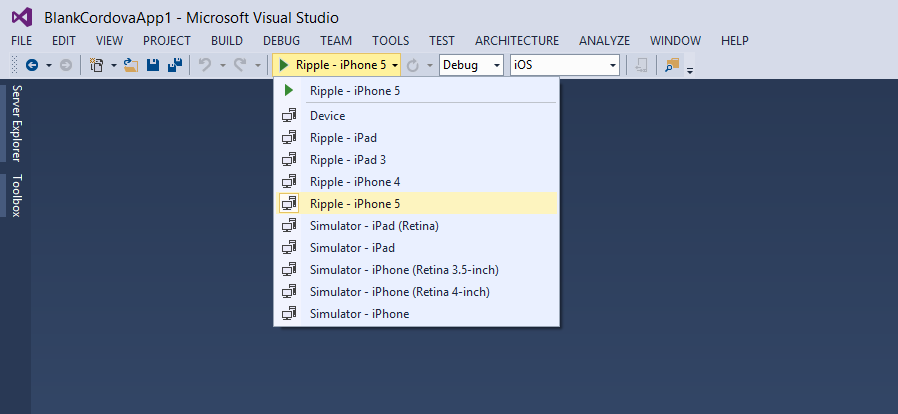This screenshot has width=898, height=414.
Task: Open the BUILD menu
Action: coord(227,41)
